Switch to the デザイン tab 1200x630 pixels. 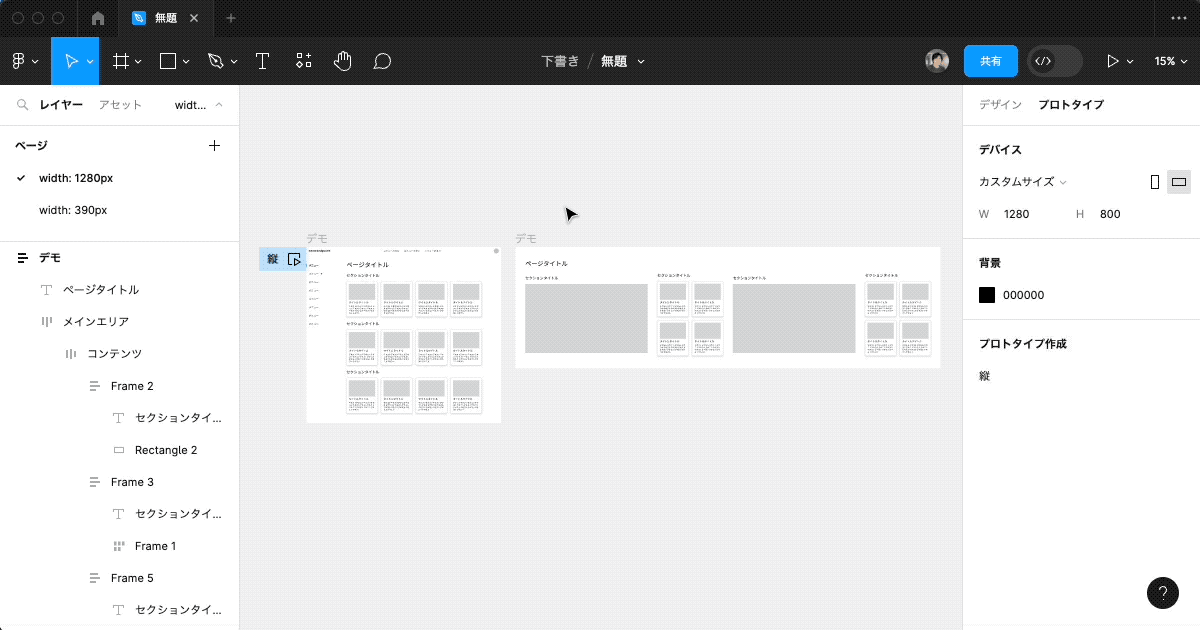point(999,104)
